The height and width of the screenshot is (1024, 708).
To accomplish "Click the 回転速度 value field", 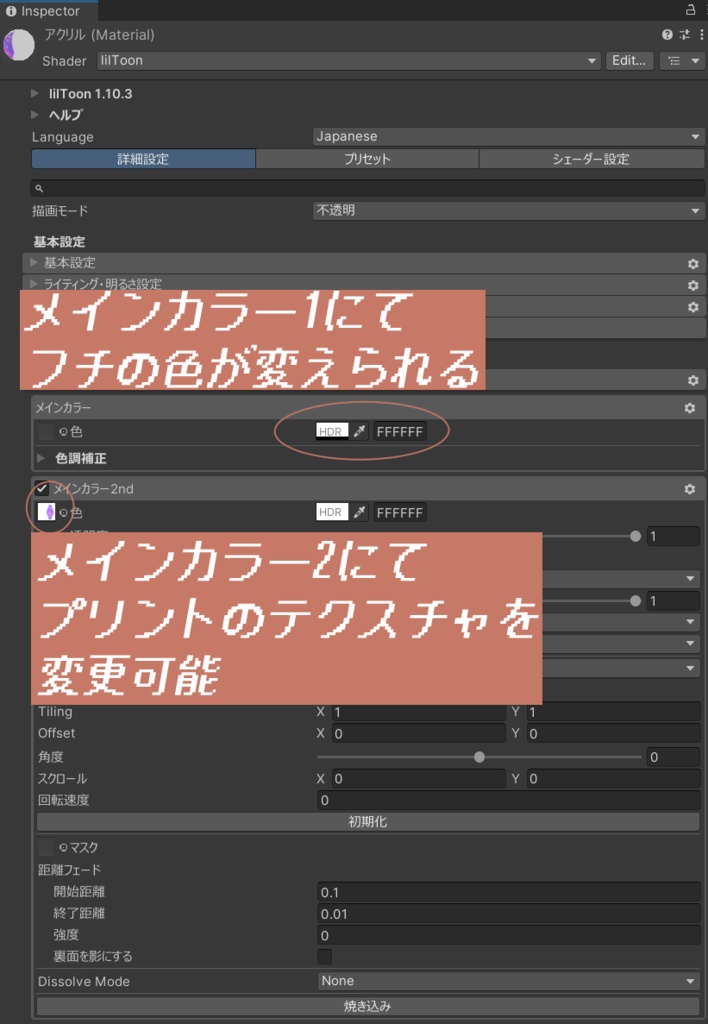I will click(508, 800).
